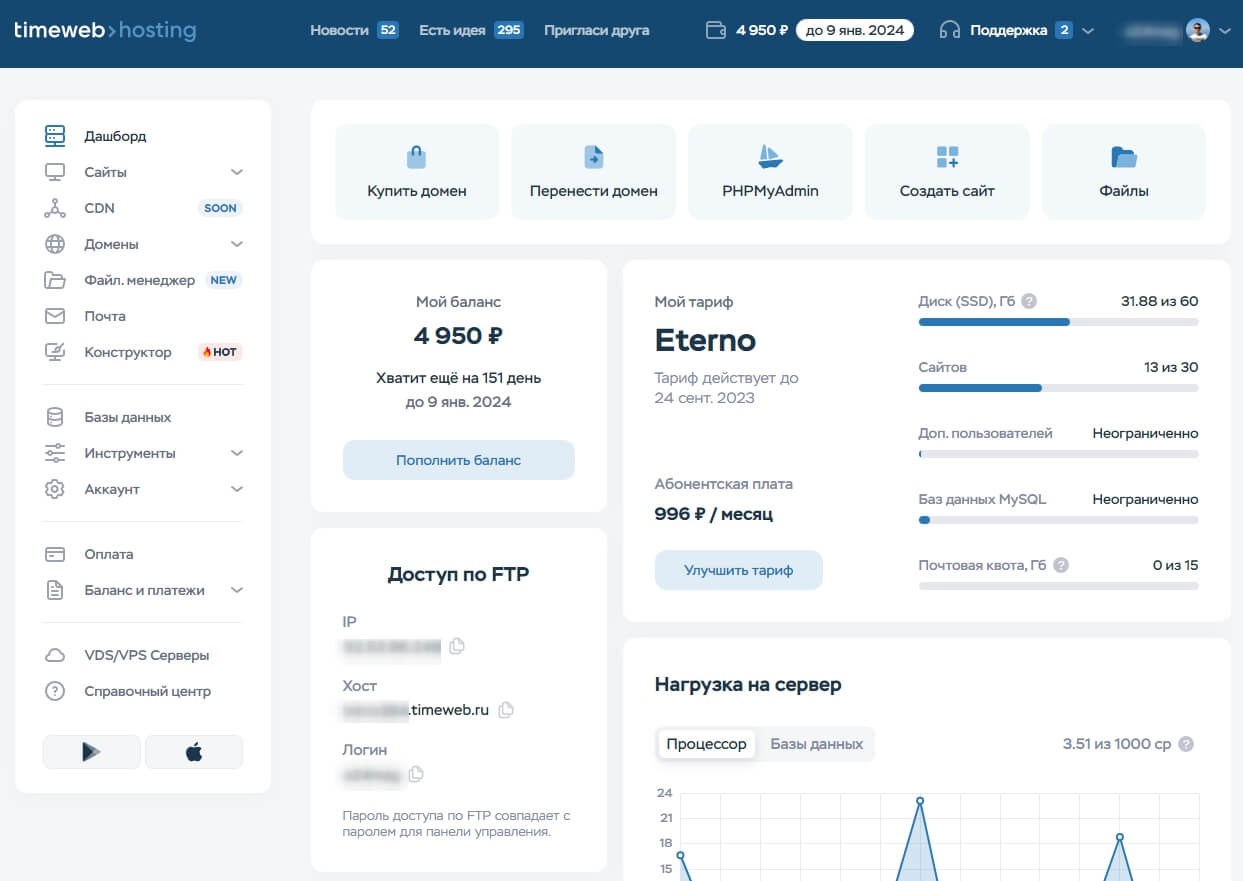Screen dimensions: 1243x881
Task: Open Пригласи друга in the top menu
Action: coord(597,30)
